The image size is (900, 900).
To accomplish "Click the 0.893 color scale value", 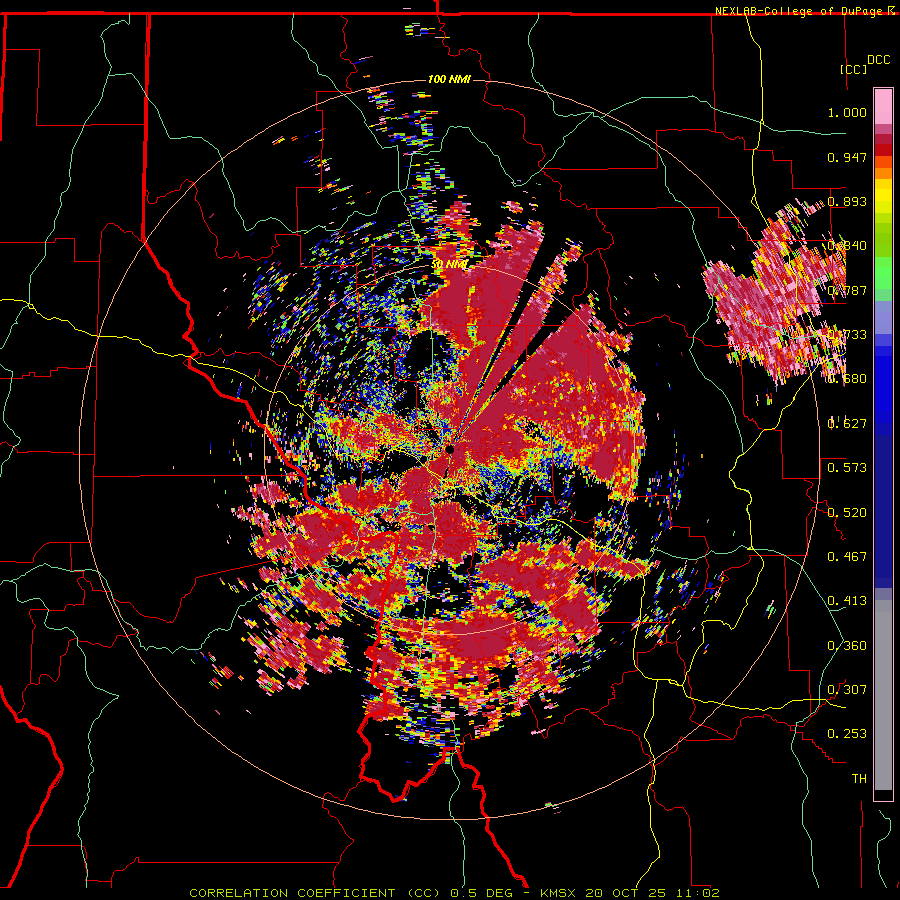I will point(847,201).
